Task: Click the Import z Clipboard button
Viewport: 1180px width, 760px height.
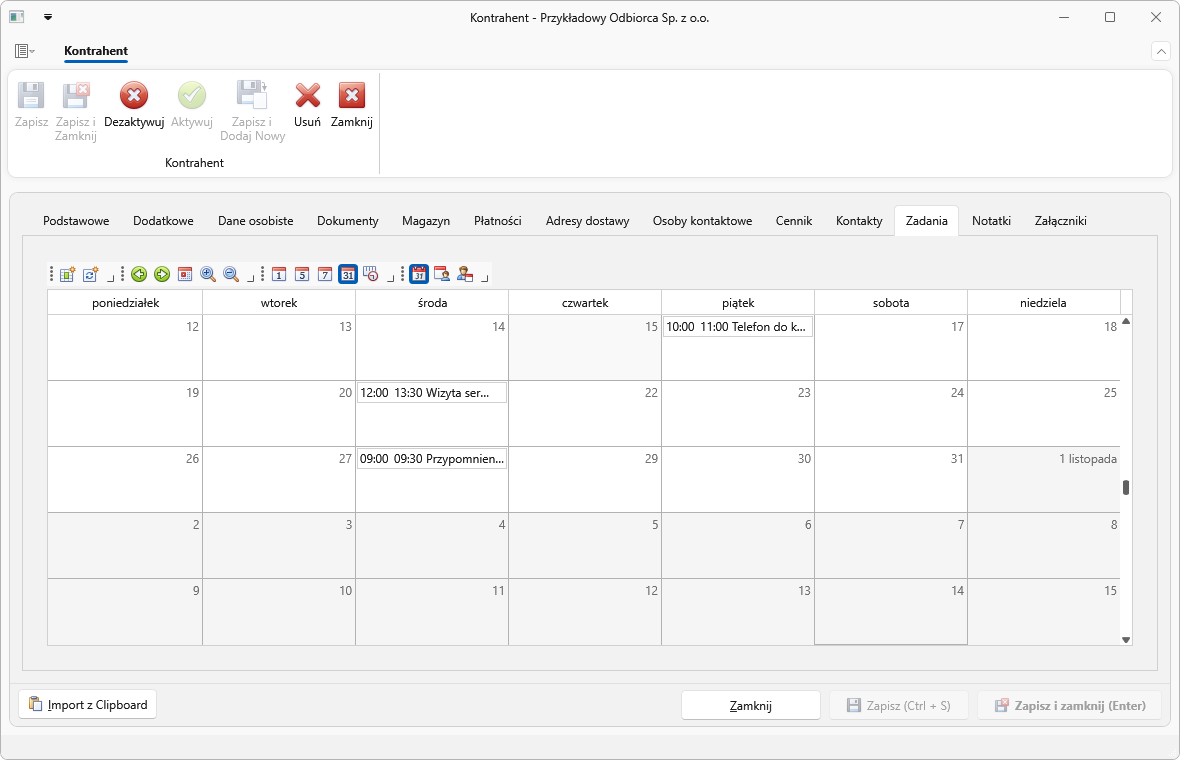Action: [x=87, y=704]
